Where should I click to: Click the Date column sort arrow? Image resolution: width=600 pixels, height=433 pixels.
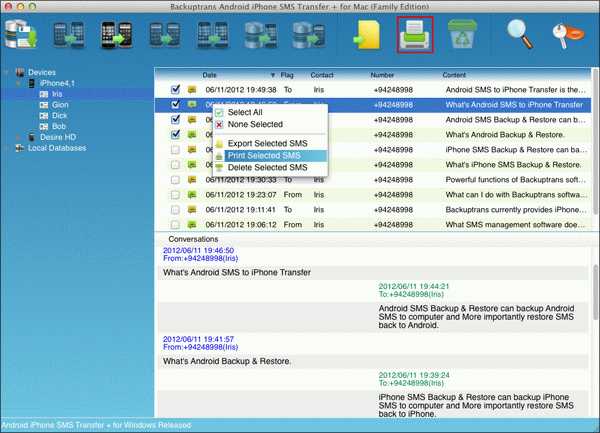pyautogui.click(x=273, y=75)
